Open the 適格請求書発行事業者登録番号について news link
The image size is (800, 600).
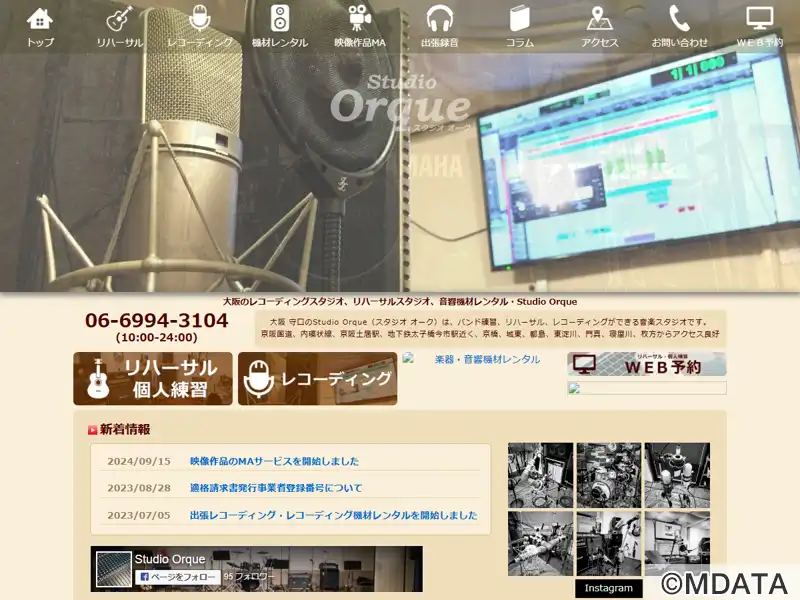(x=276, y=488)
